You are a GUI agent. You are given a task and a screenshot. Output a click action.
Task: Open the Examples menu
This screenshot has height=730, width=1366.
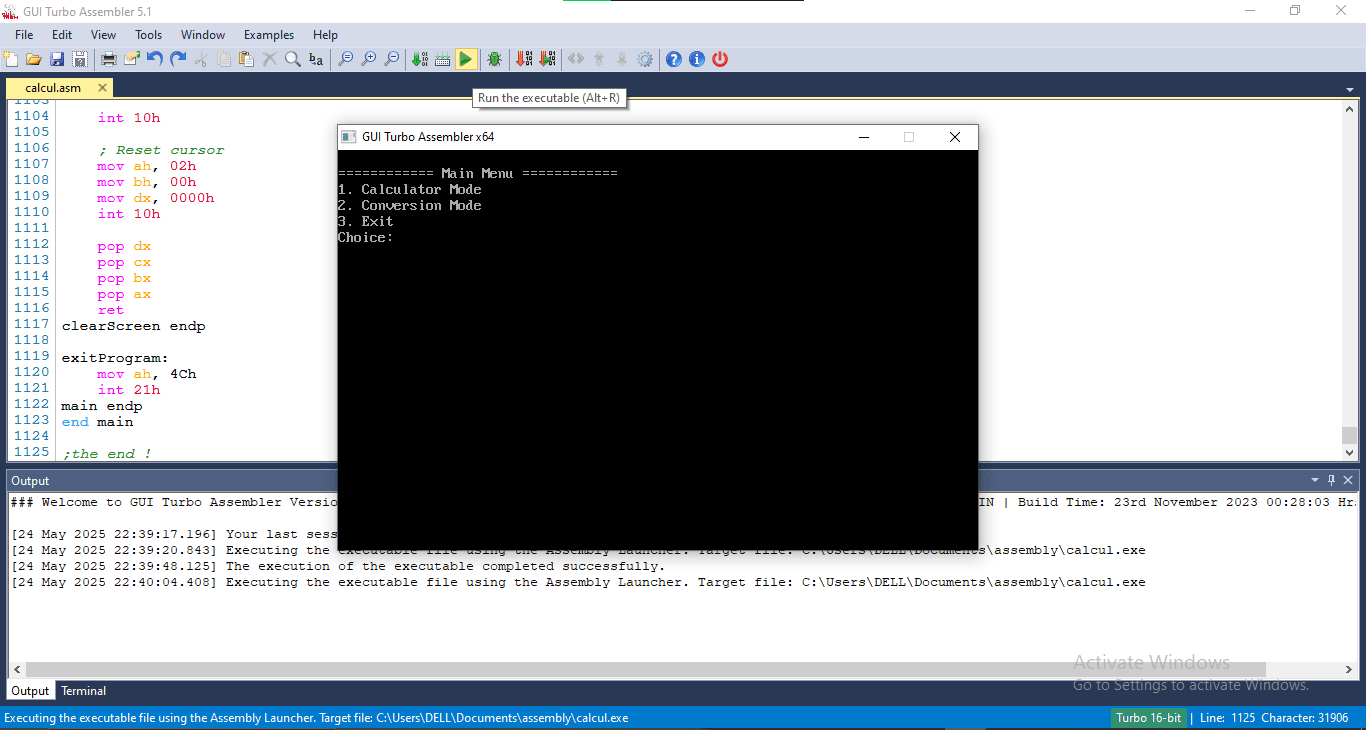pyautogui.click(x=269, y=34)
